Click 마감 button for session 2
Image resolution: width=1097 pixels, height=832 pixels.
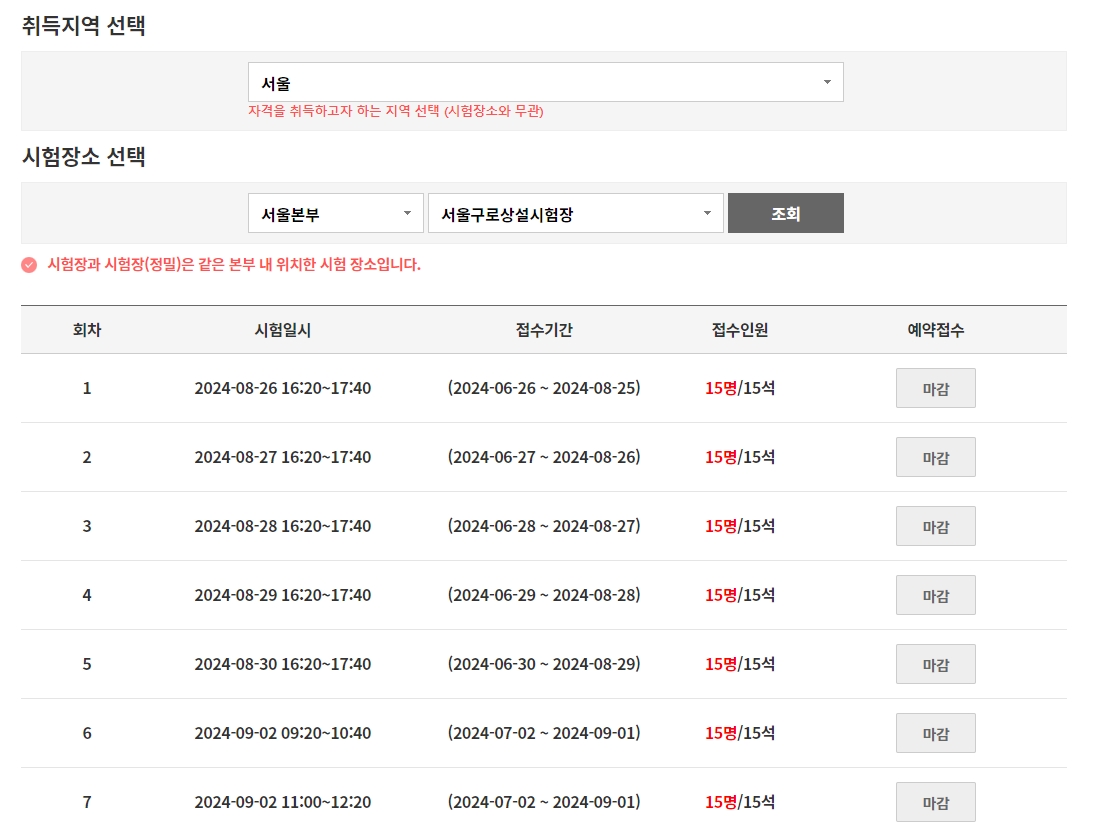(935, 458)
